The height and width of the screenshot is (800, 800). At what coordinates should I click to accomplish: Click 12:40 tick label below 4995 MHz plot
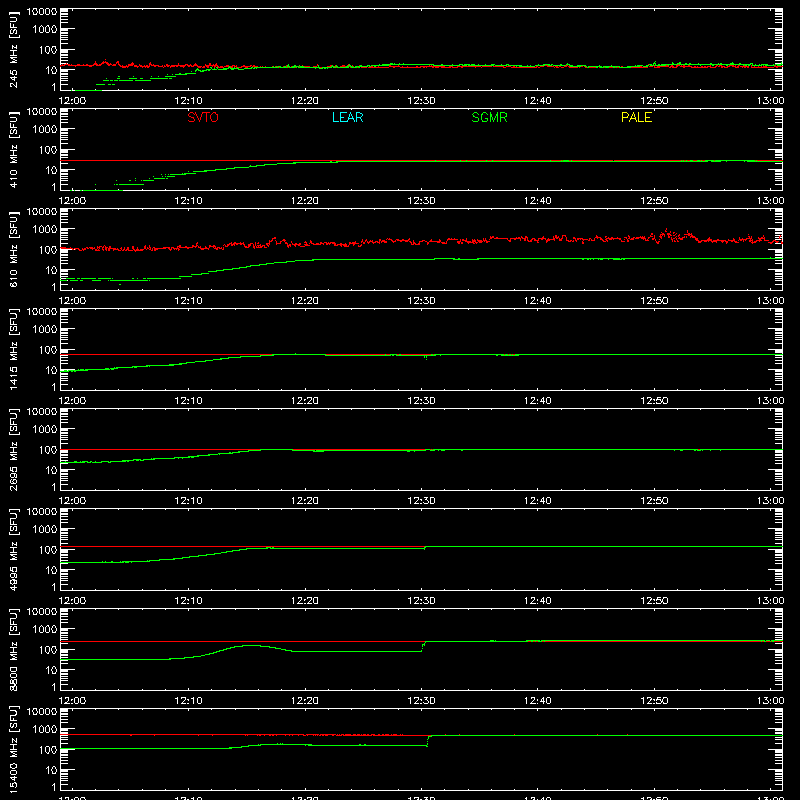click(538, 601)
